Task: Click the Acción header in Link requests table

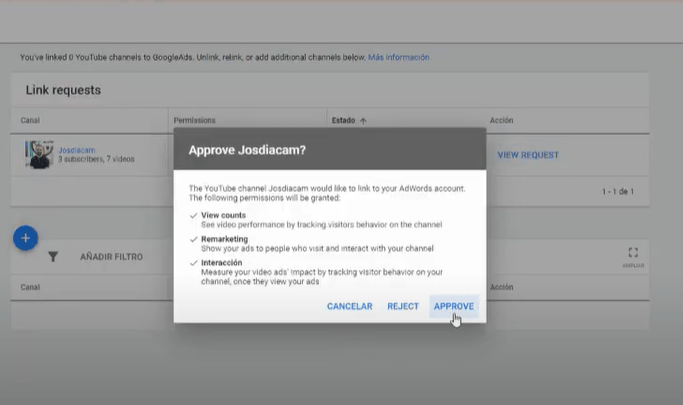Action: pos(501,120)
